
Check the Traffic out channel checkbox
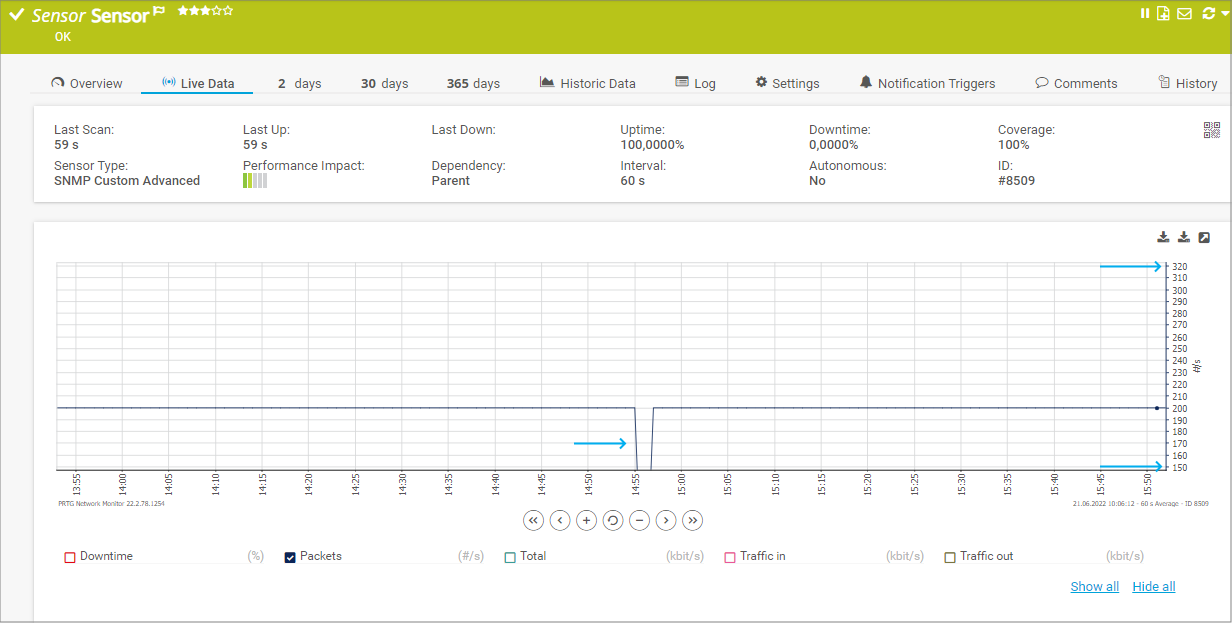(950, 557)
